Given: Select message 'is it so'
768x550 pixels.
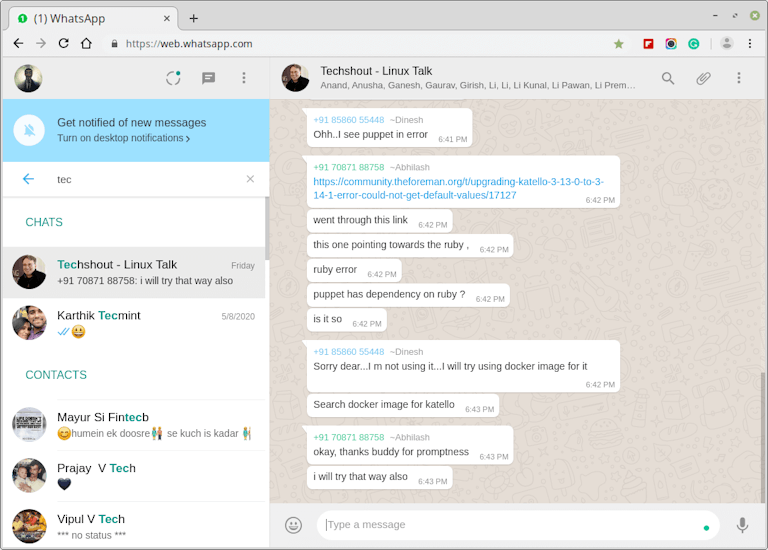Looking at the screenshot, I should click(x=347, y=320).
